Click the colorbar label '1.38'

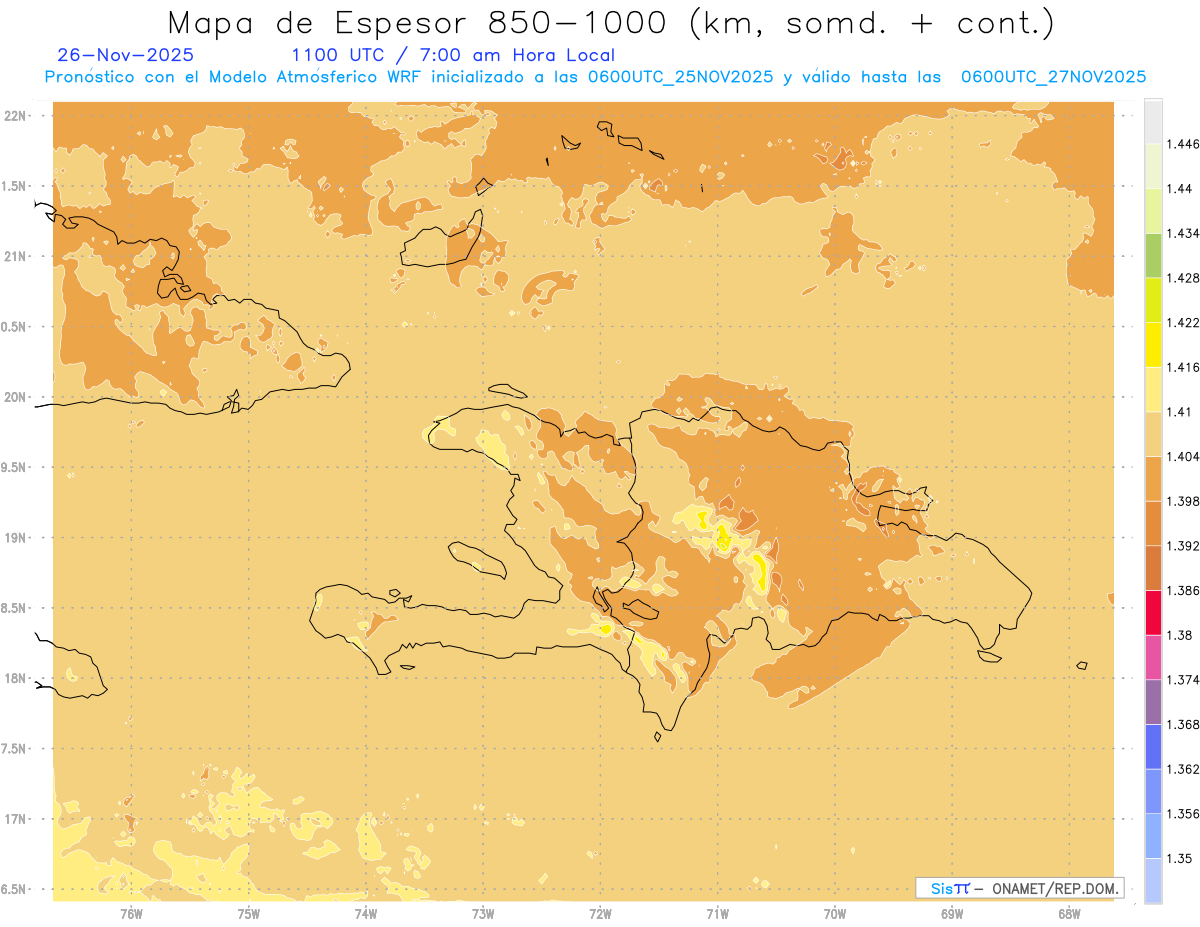1179,635
